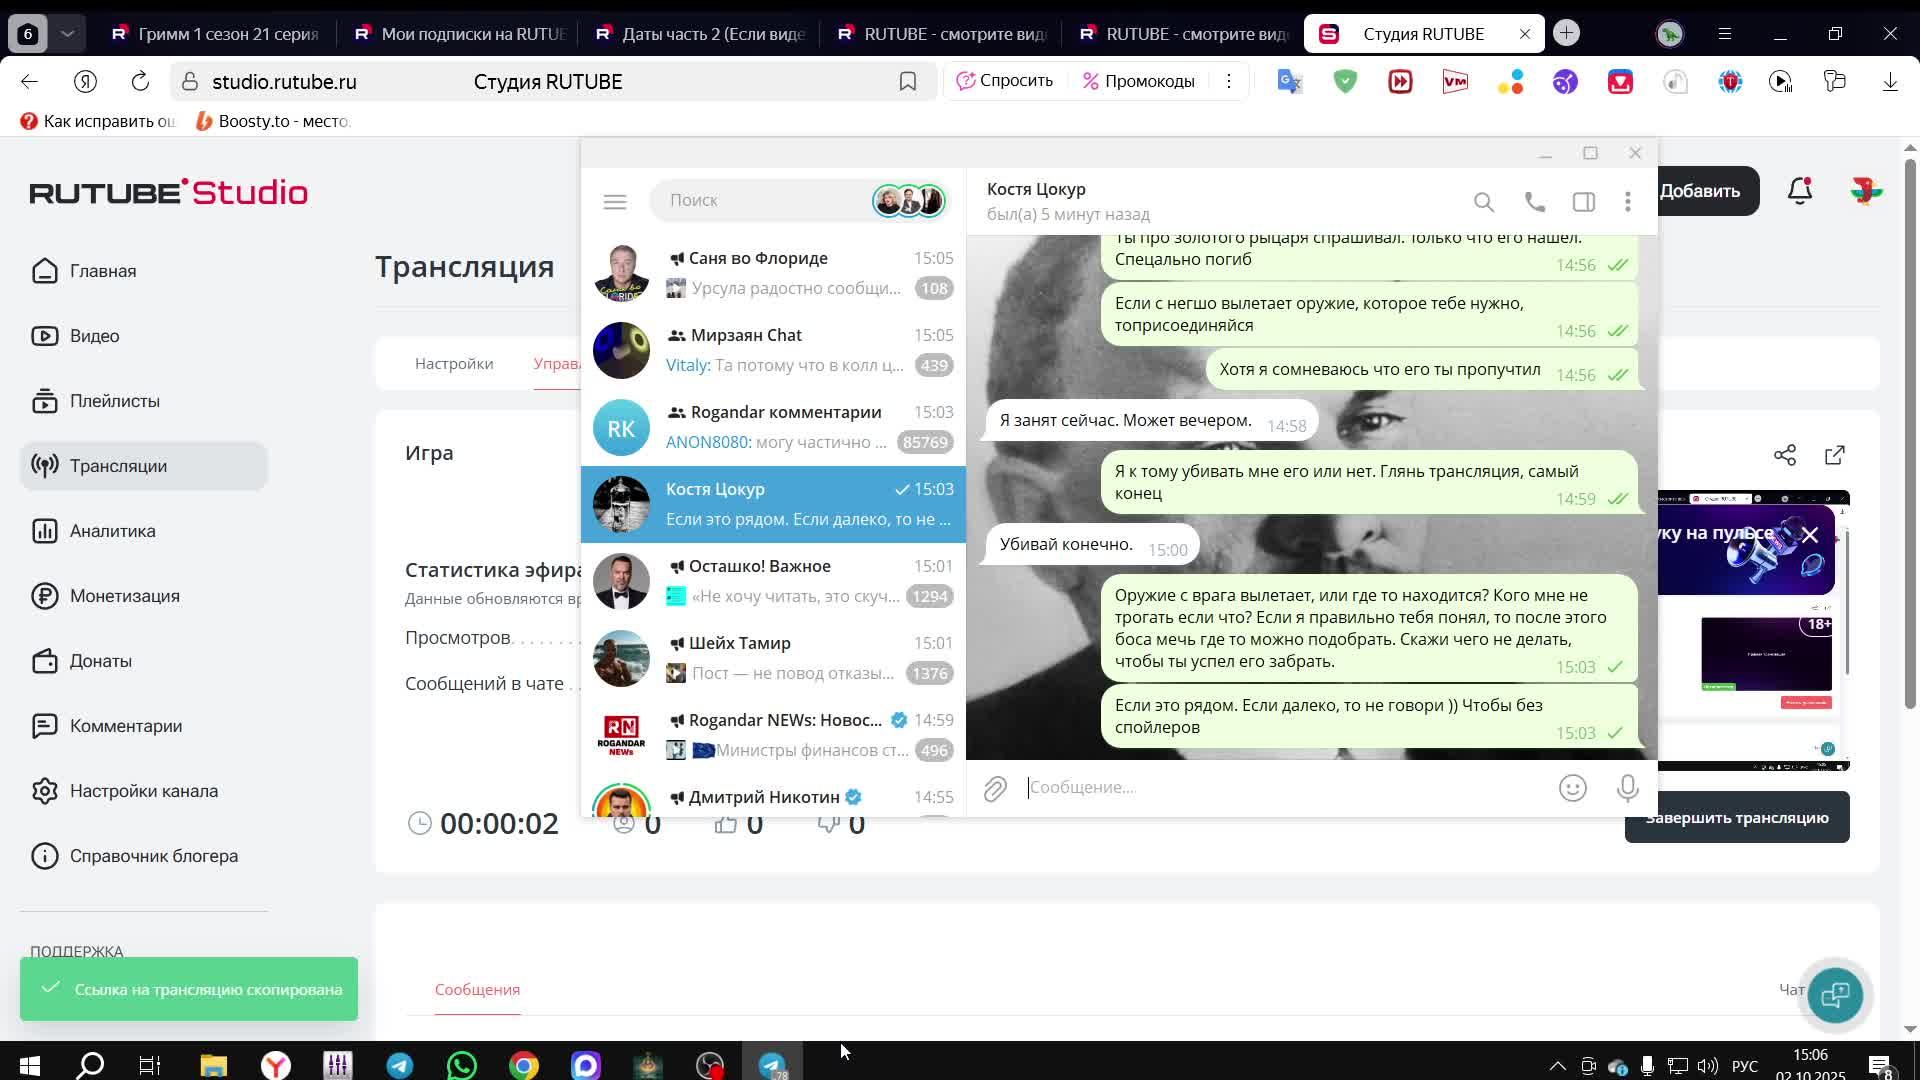Image resolution: width=1920 pixels, height=1080 pixels.
Task: Open the Настройки tab
Action: click(454, 363)
